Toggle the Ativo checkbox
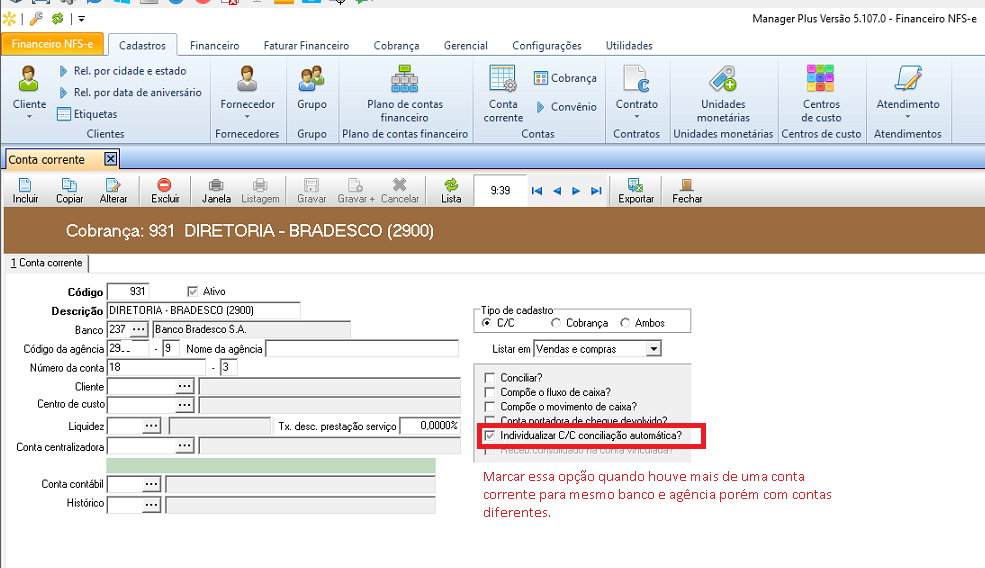The width and height of the screenshot is (985, 568). pos(194,291)
